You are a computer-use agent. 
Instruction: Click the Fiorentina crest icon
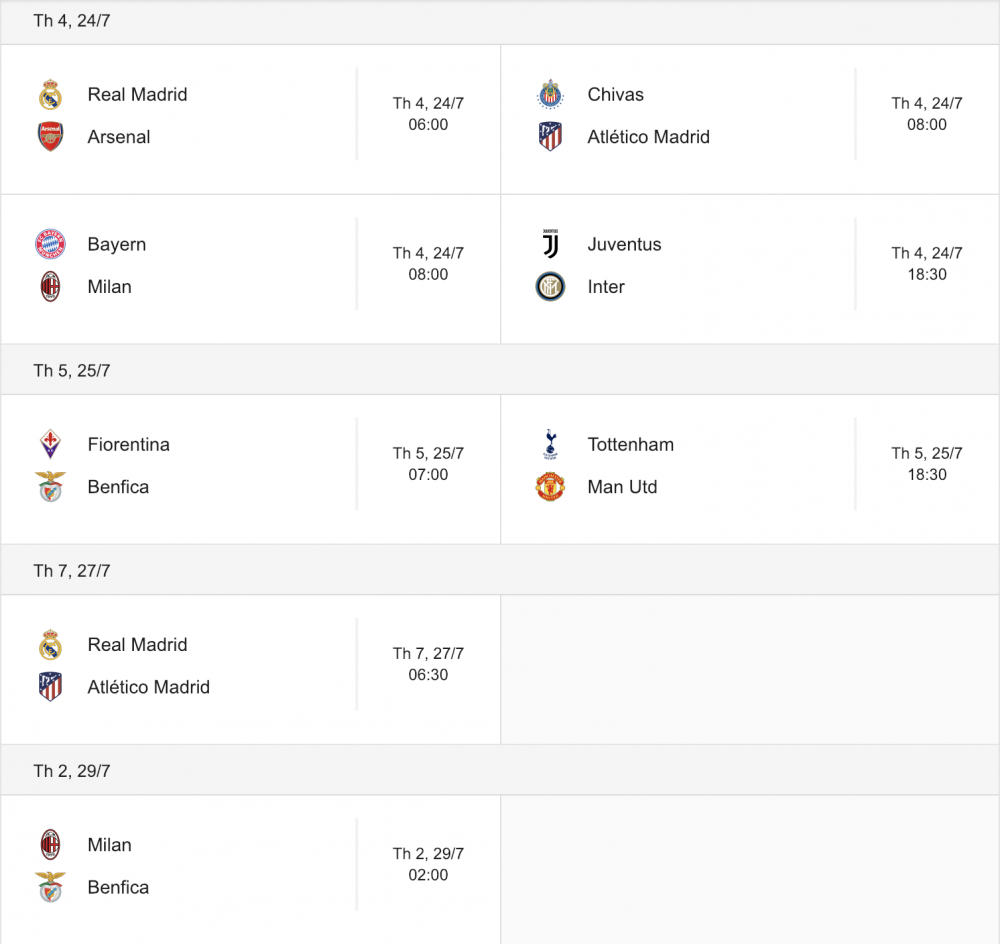pyautogui.click(x=50, y=445)
